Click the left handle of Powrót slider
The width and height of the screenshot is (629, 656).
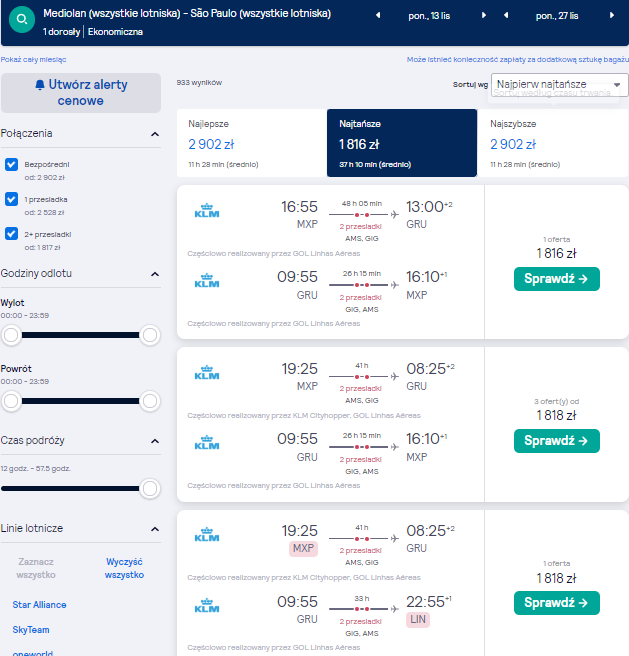point(11,401)
